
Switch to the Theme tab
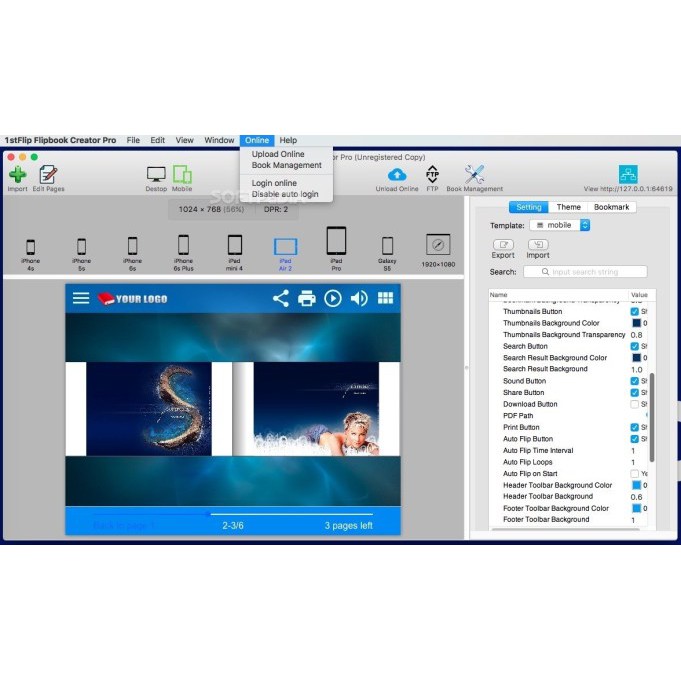[569, 207]
